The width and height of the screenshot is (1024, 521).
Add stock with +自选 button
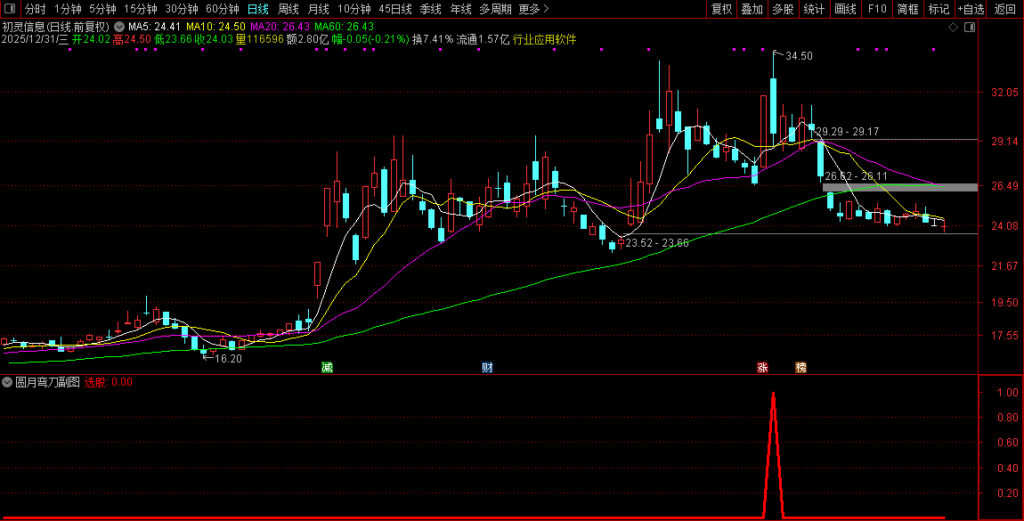(971, 9)
